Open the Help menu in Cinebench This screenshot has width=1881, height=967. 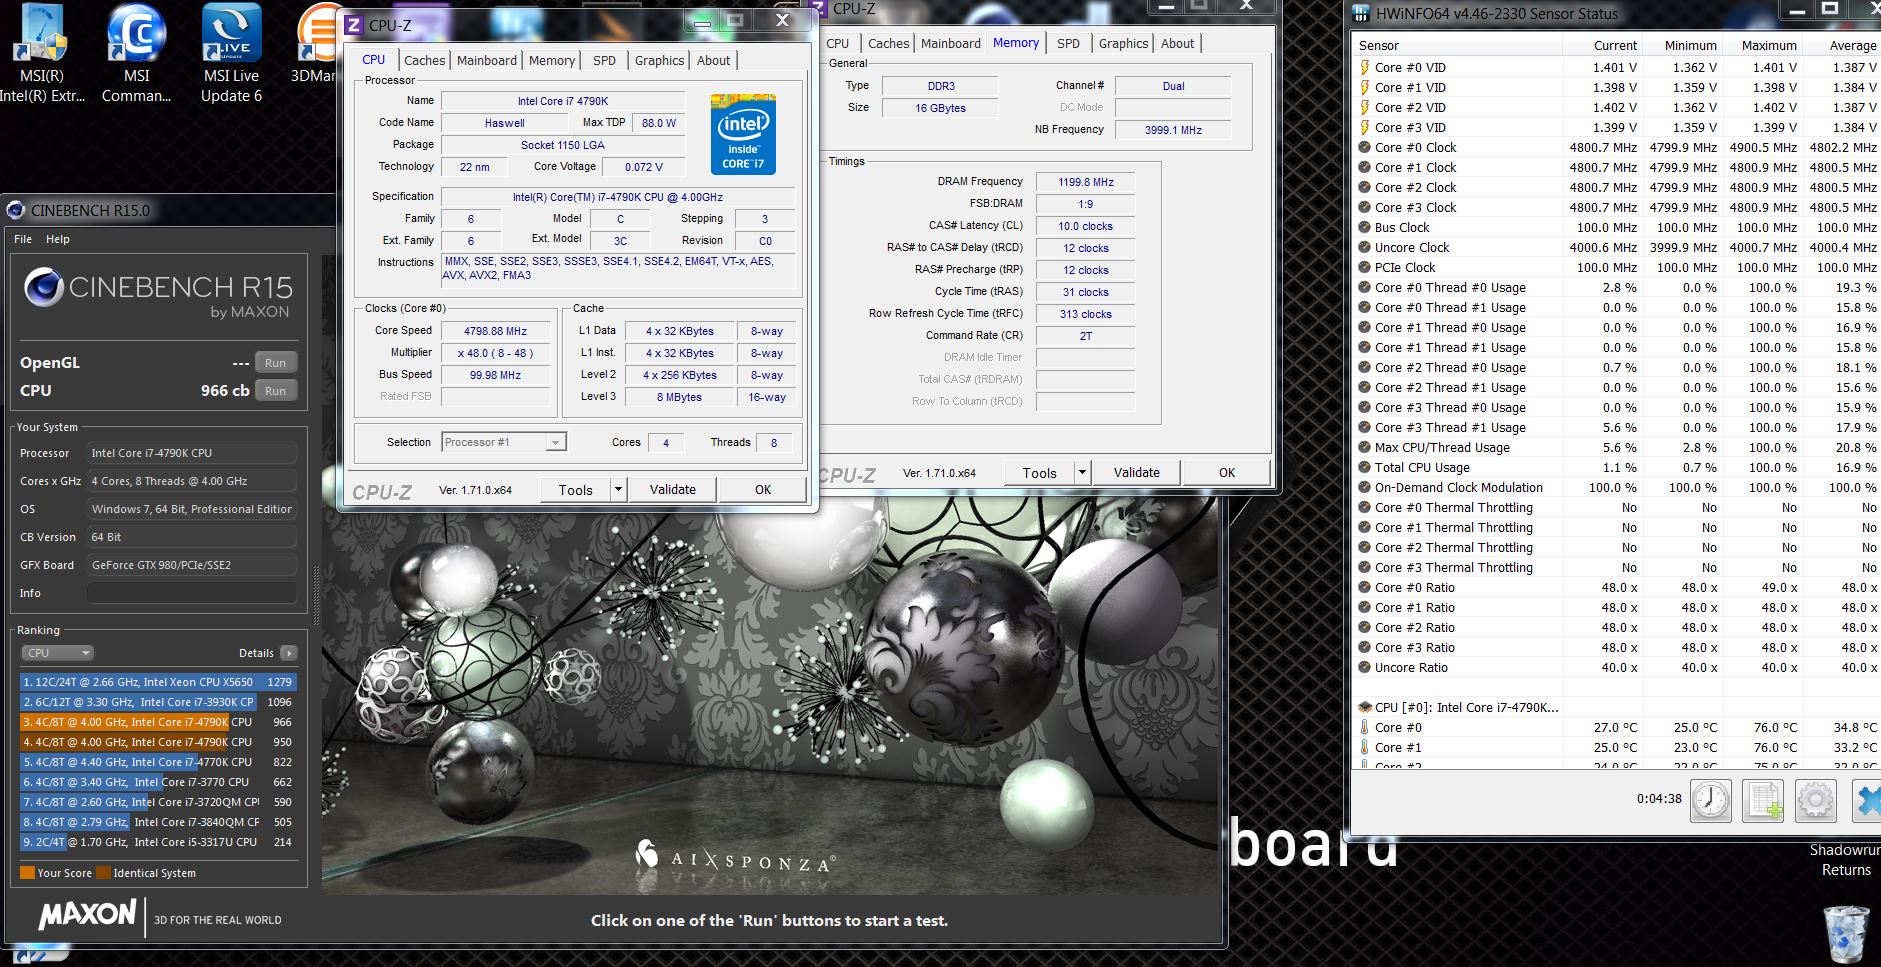tap(58, 239)
